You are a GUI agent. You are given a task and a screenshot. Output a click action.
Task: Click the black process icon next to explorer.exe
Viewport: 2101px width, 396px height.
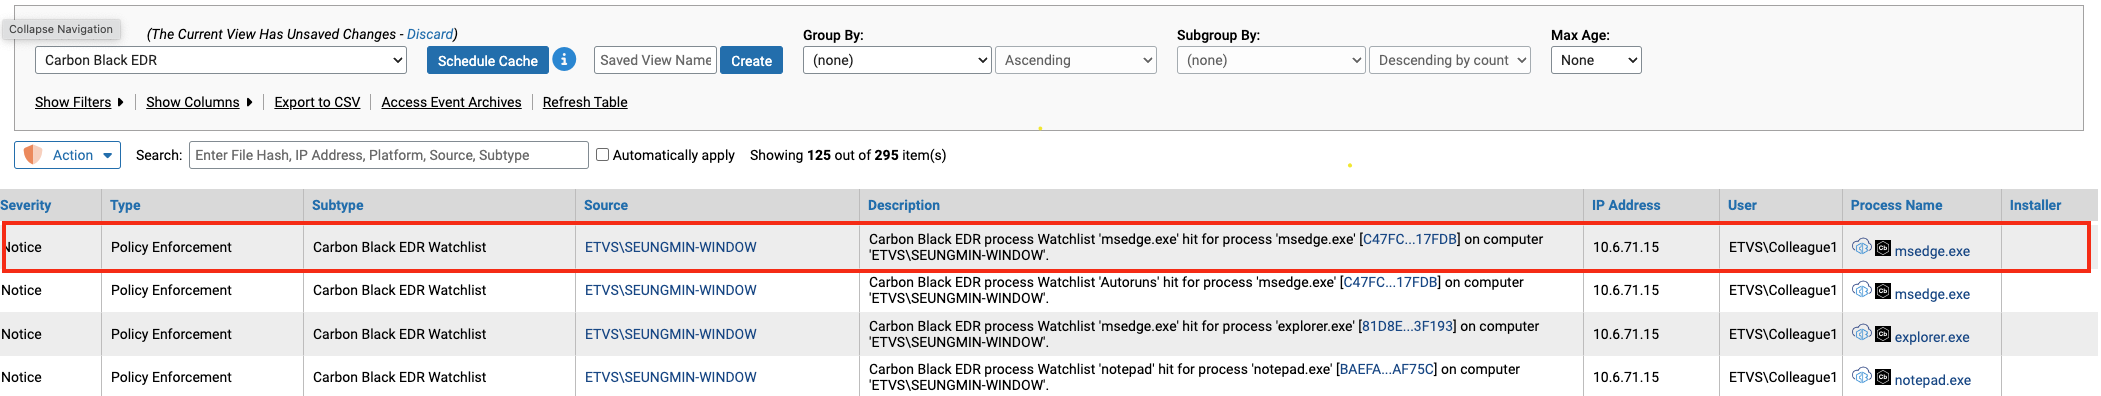pos(1882,334)
